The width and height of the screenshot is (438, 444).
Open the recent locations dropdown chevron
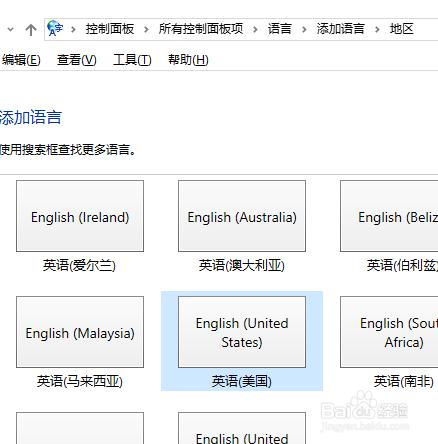pyautogui.click(x=11, y=29)
